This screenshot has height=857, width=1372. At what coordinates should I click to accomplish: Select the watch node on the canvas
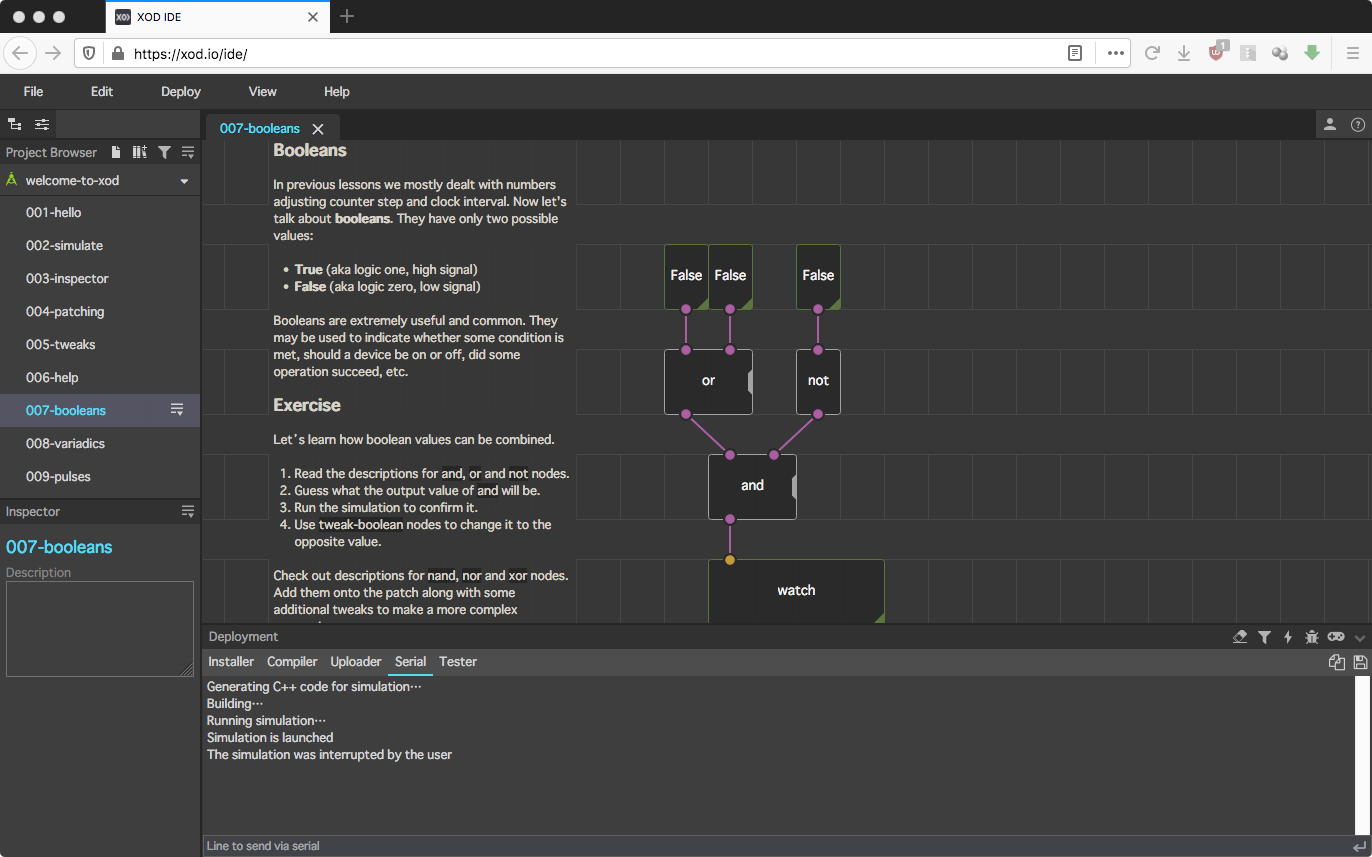(796, 590)
